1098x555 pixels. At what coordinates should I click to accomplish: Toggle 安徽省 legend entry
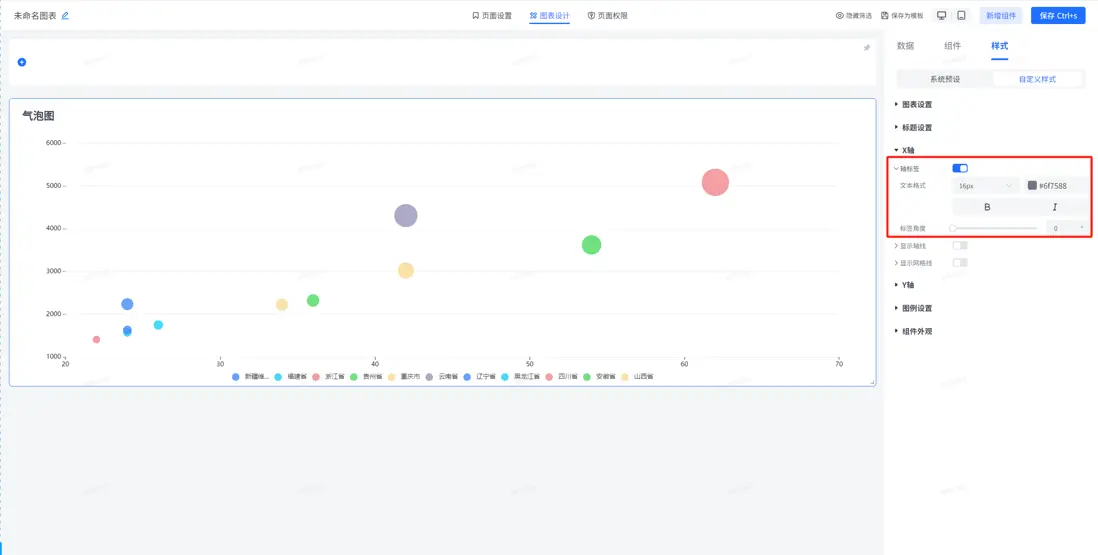pyautogui.click(x=599, y=377)
